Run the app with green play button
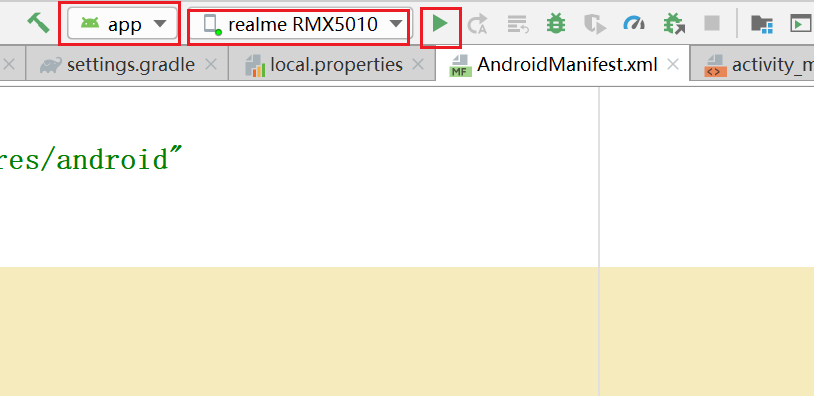814x396 pixels. pos(440,24)
